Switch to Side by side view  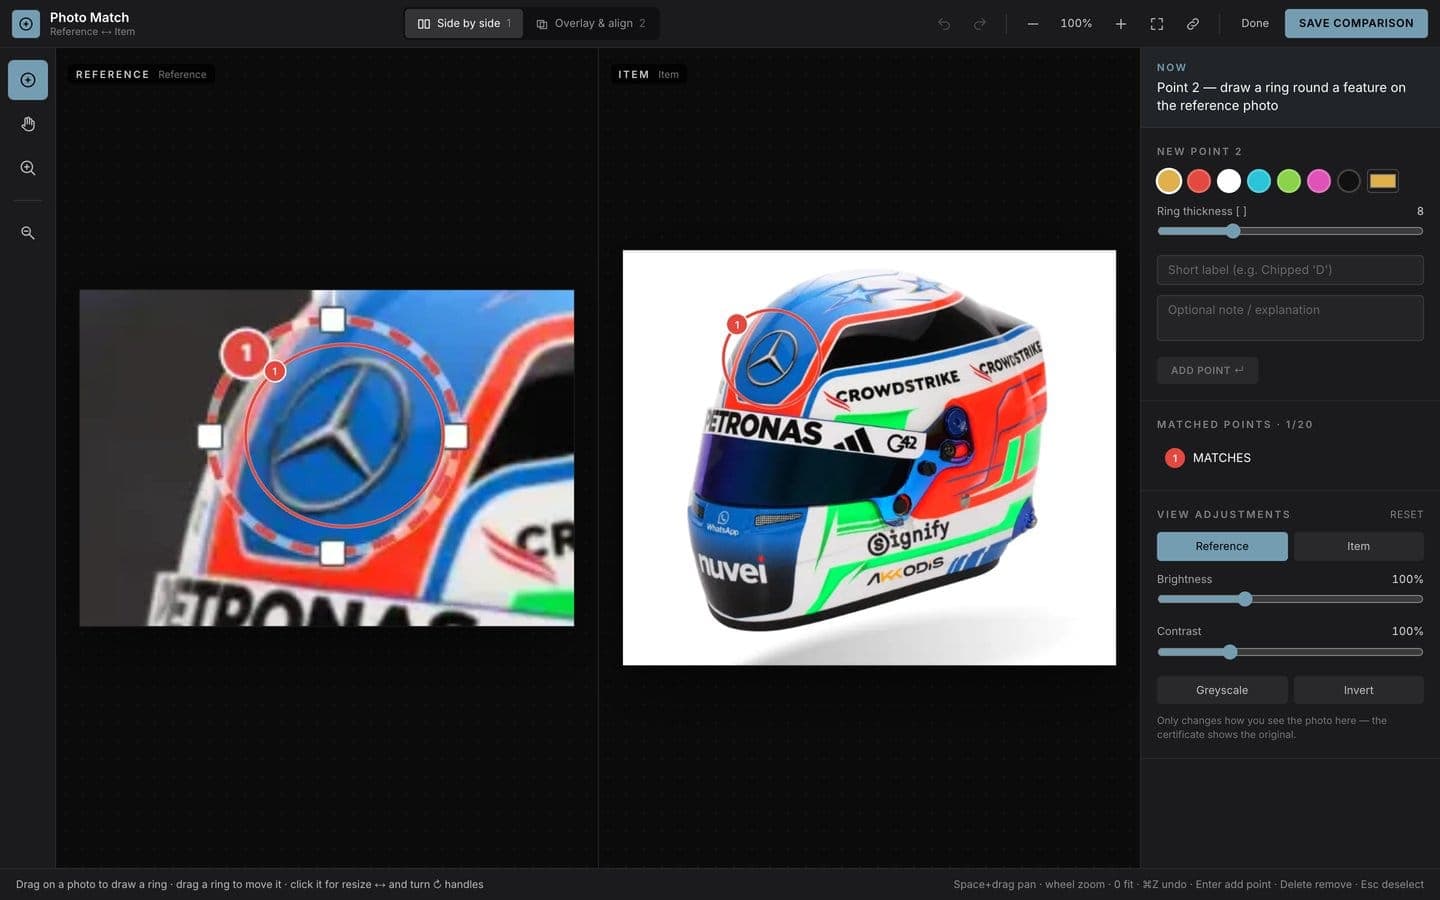[464, 23]
